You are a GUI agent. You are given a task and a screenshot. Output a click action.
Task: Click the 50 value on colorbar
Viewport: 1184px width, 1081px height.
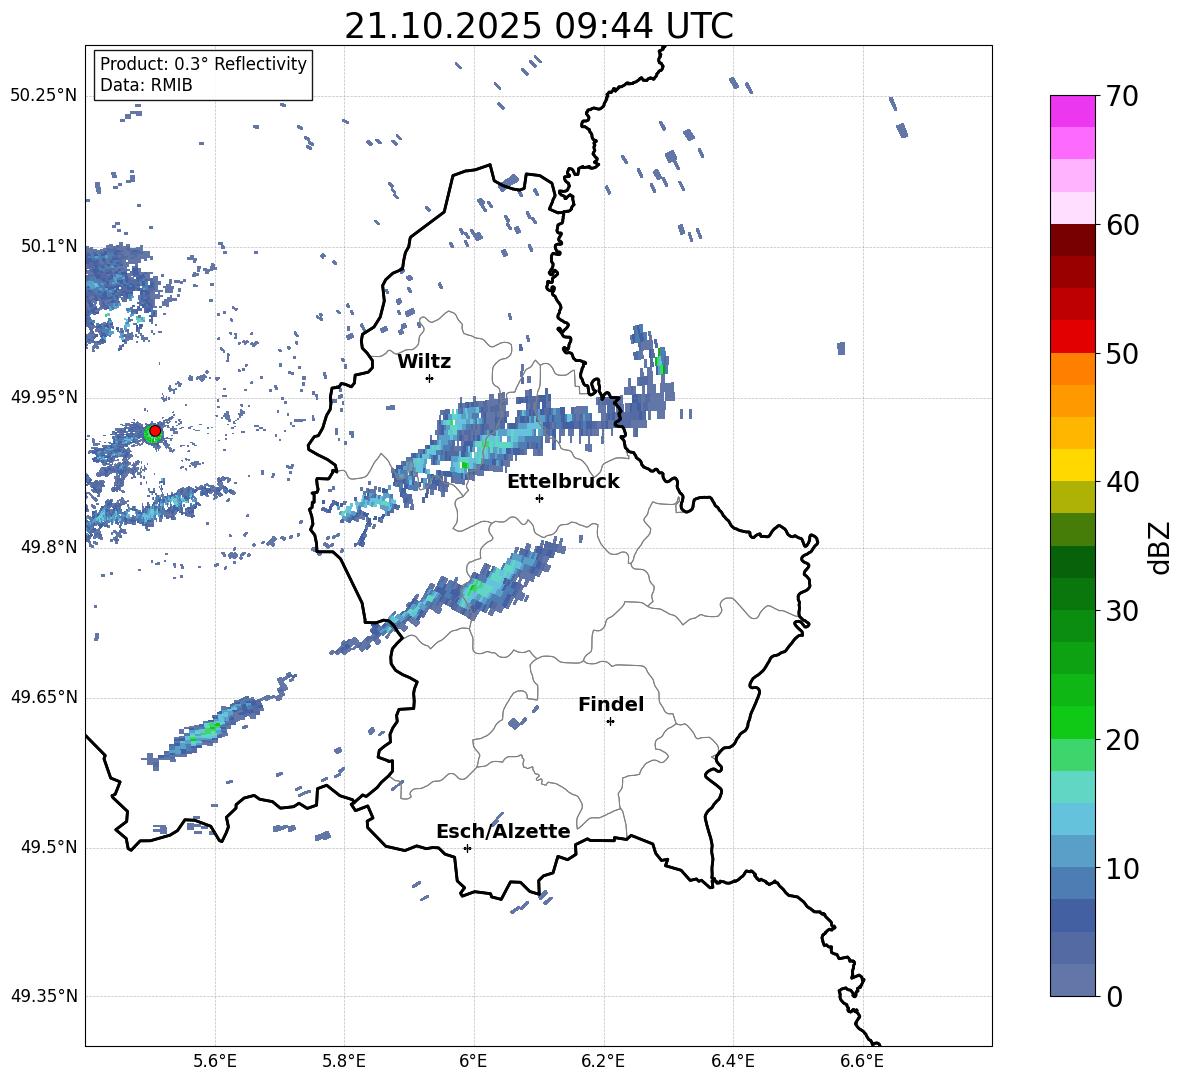point(1121,354)
